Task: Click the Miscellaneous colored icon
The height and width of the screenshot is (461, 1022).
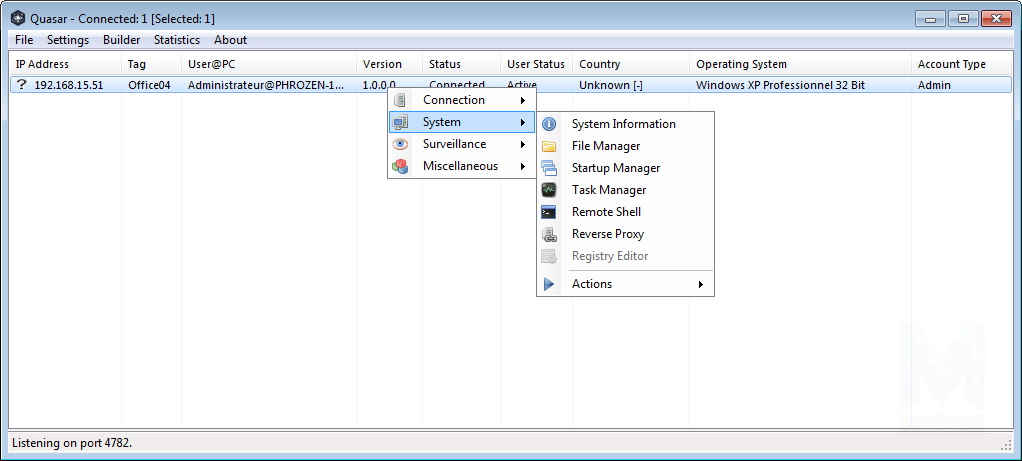Action: point(400,166)
